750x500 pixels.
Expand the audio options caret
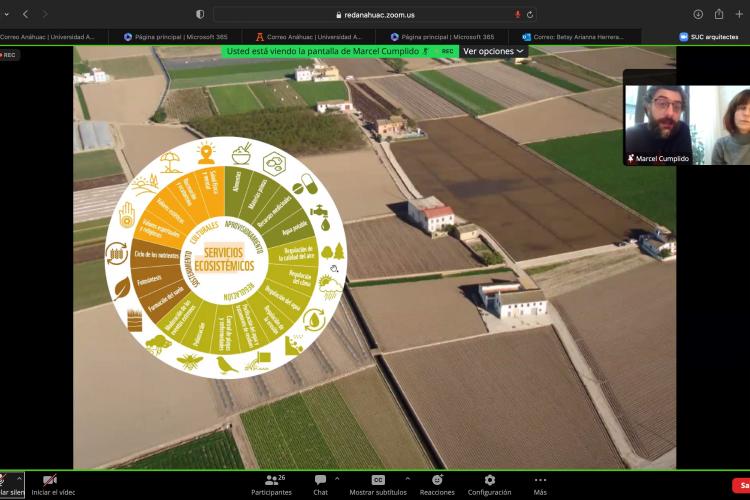pyautogui.click(x=20, y=478)
